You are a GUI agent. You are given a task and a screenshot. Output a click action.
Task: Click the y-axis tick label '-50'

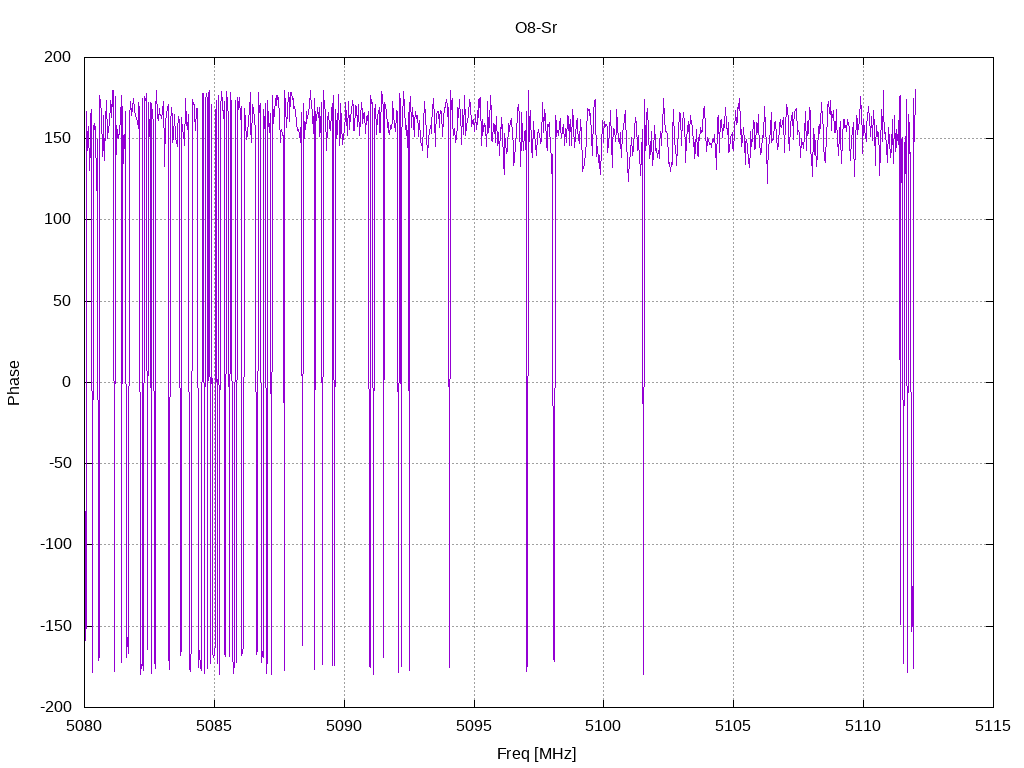point(59,464)
